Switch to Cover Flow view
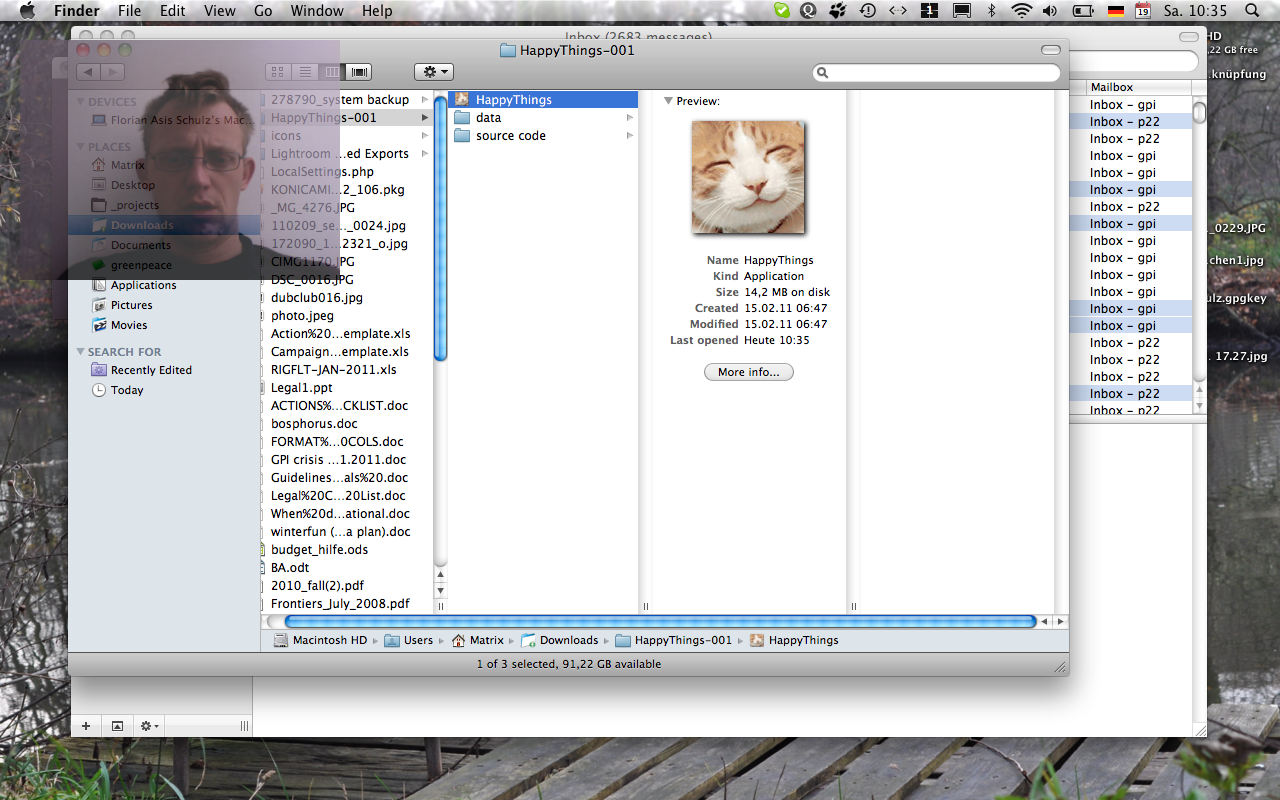1280x800 pixels. (x=360, y=72)
